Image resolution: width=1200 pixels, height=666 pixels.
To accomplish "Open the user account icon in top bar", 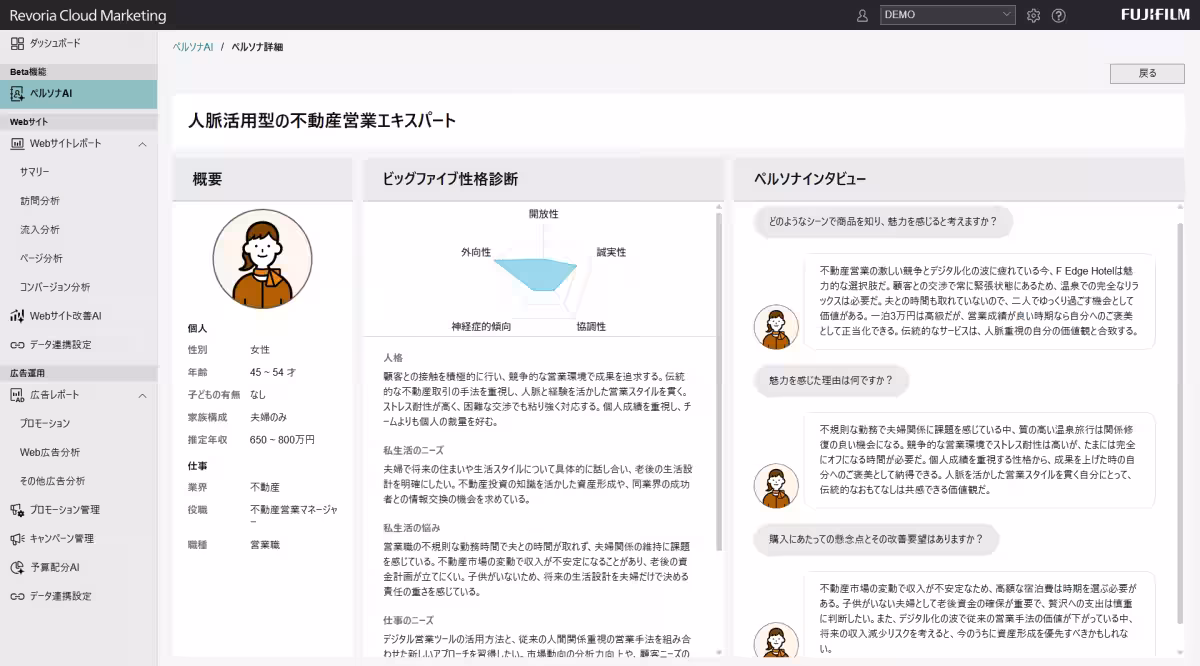I will [x=861, y=15].
